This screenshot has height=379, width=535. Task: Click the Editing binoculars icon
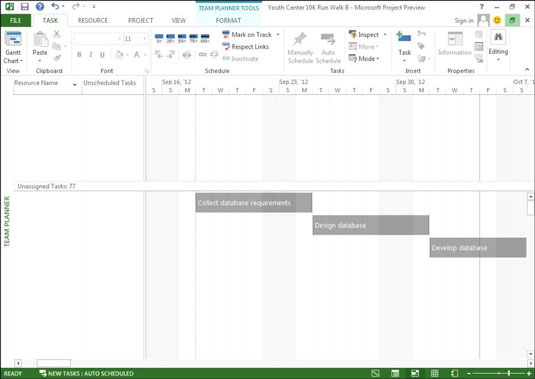[498, 37]
